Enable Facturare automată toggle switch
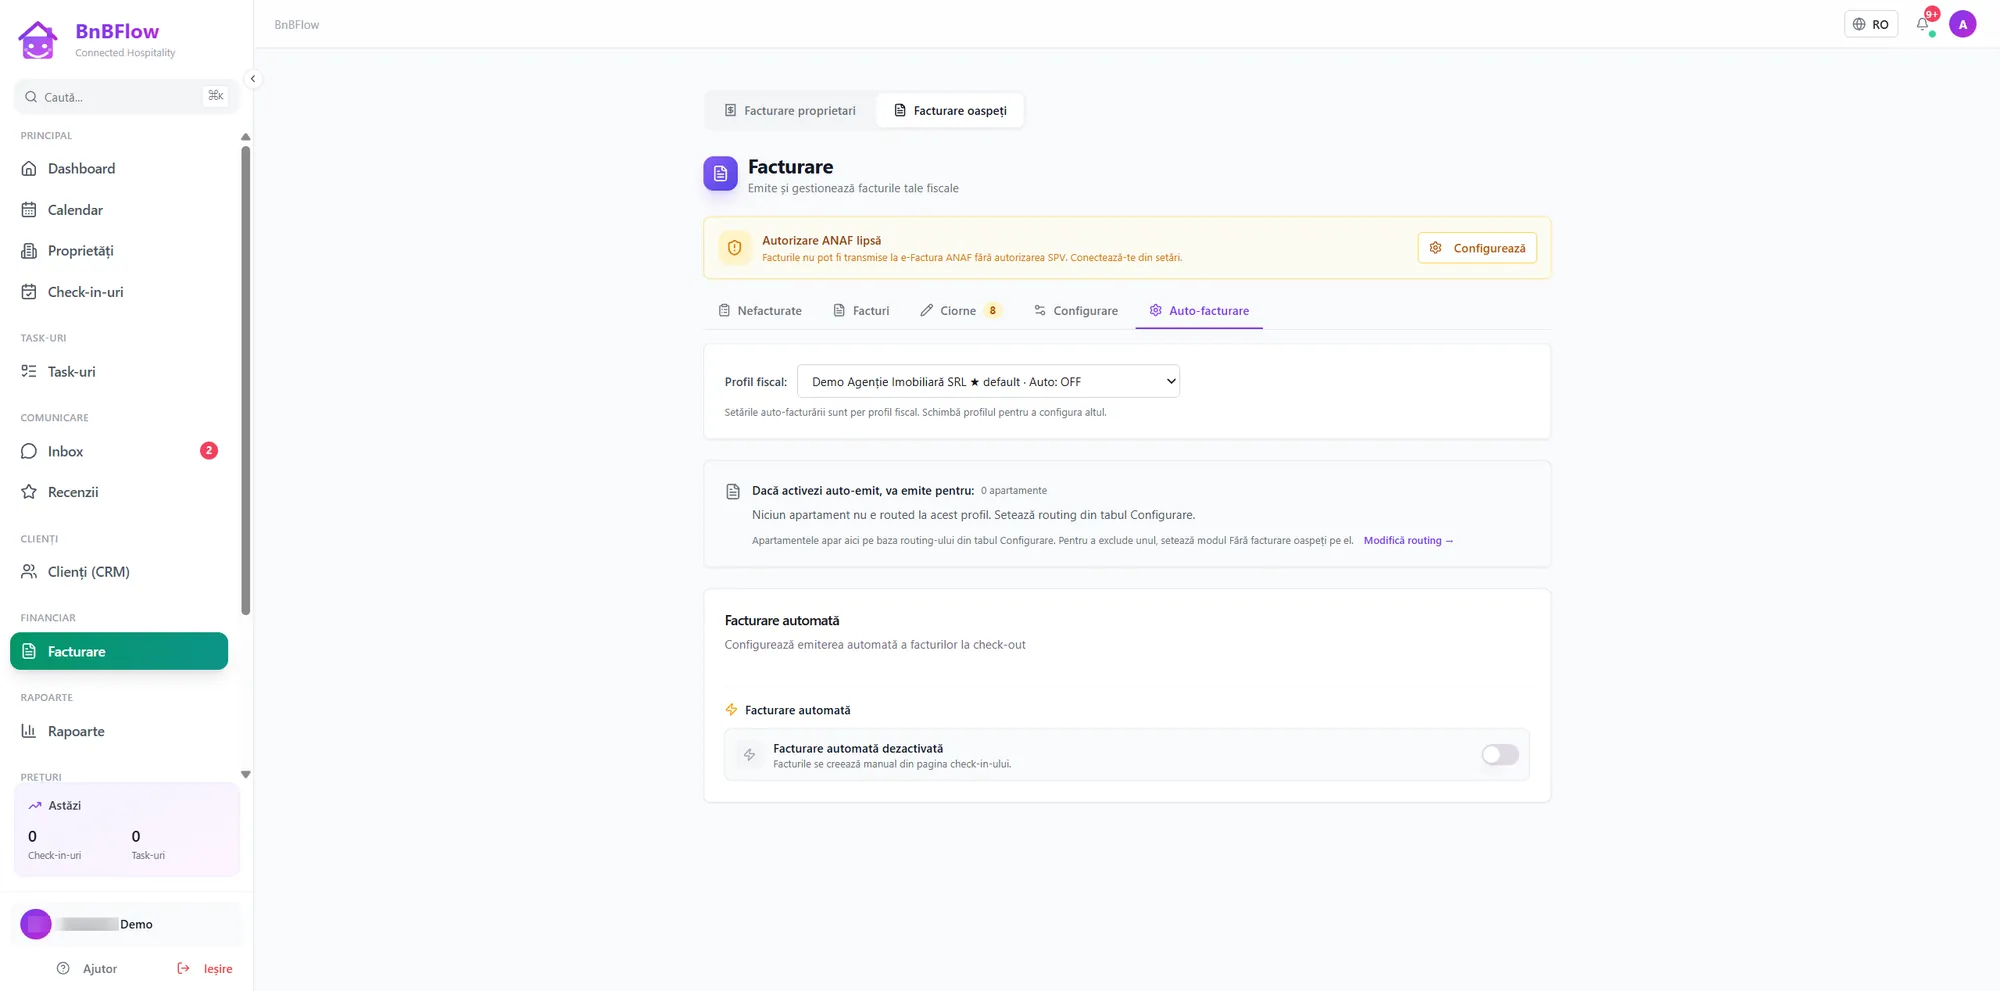This screenshot has width=2000, height=991. (1499, 755)
